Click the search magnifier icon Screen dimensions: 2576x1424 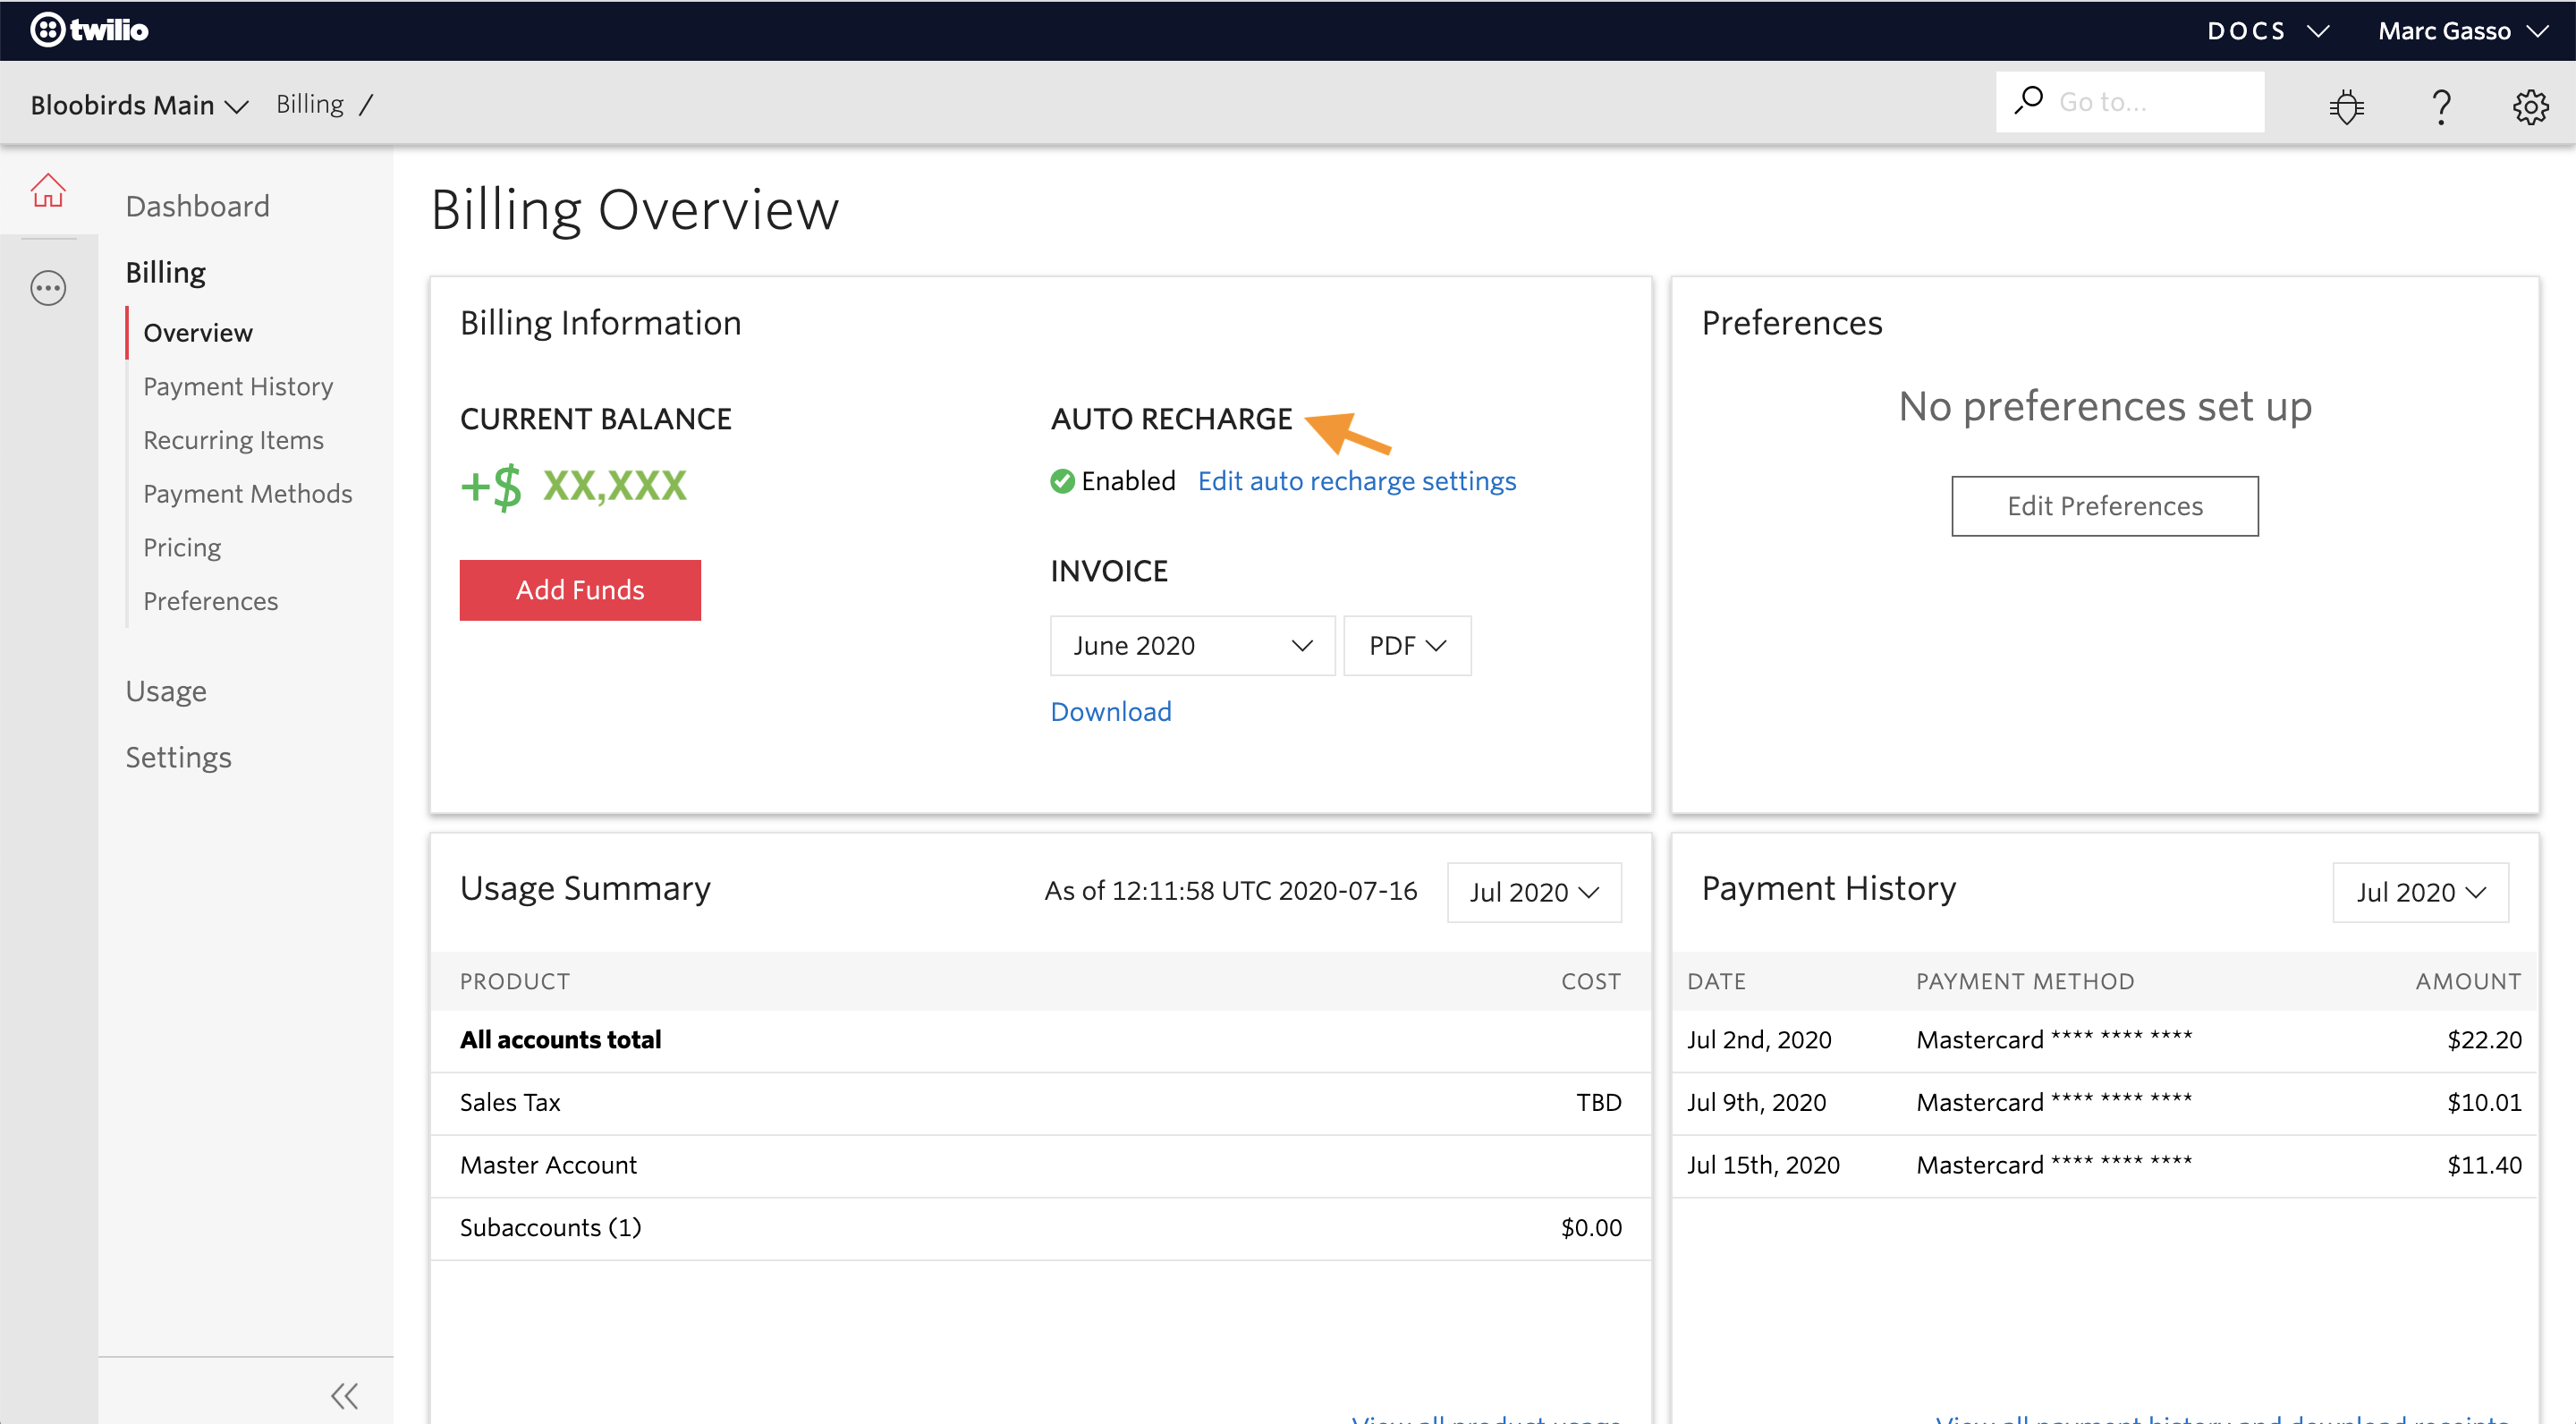pyautogui.click(x=2028, y=101)
